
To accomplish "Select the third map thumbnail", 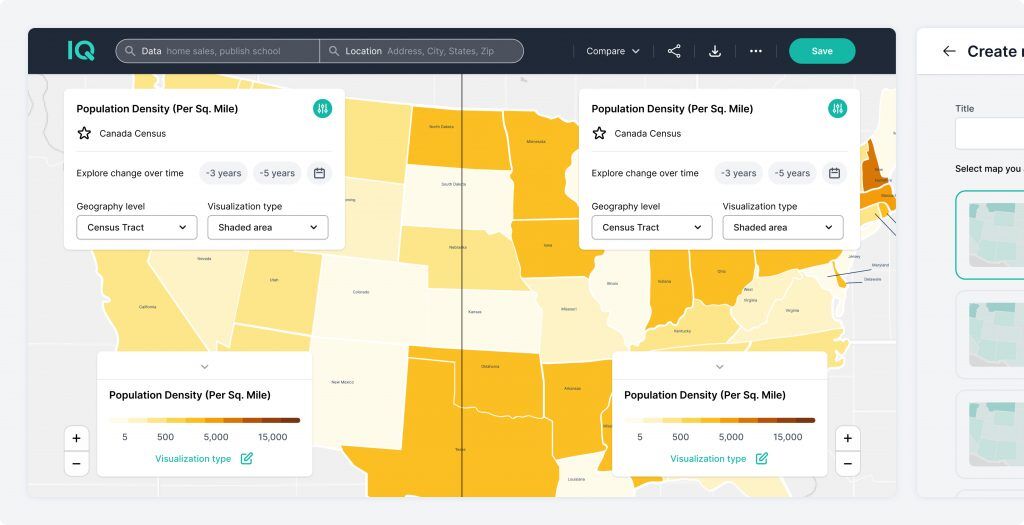I will coord(990,434).
